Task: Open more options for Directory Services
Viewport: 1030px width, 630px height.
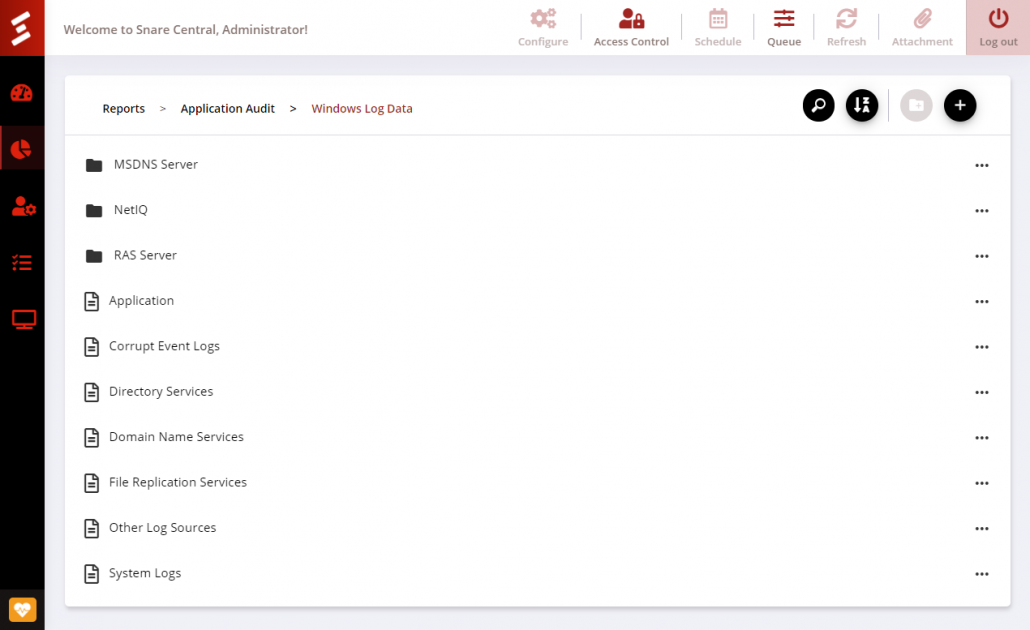Action: coord(981,392)
